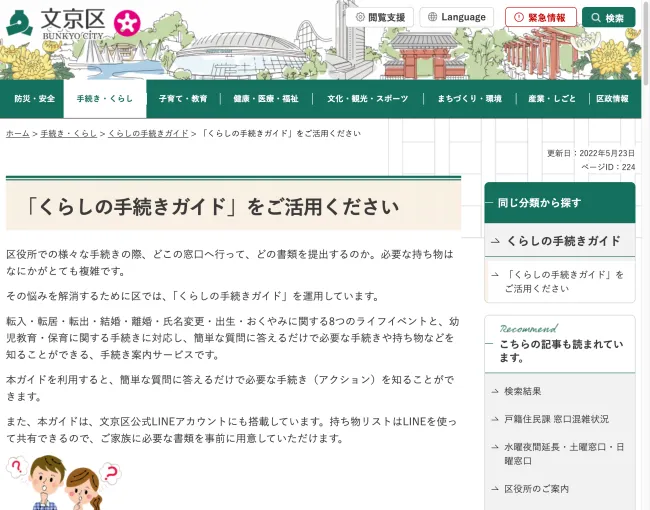Viewport: 650px width, 510px height.
Task: Click the couple with question marks illustration
Action: pos(63,482)
